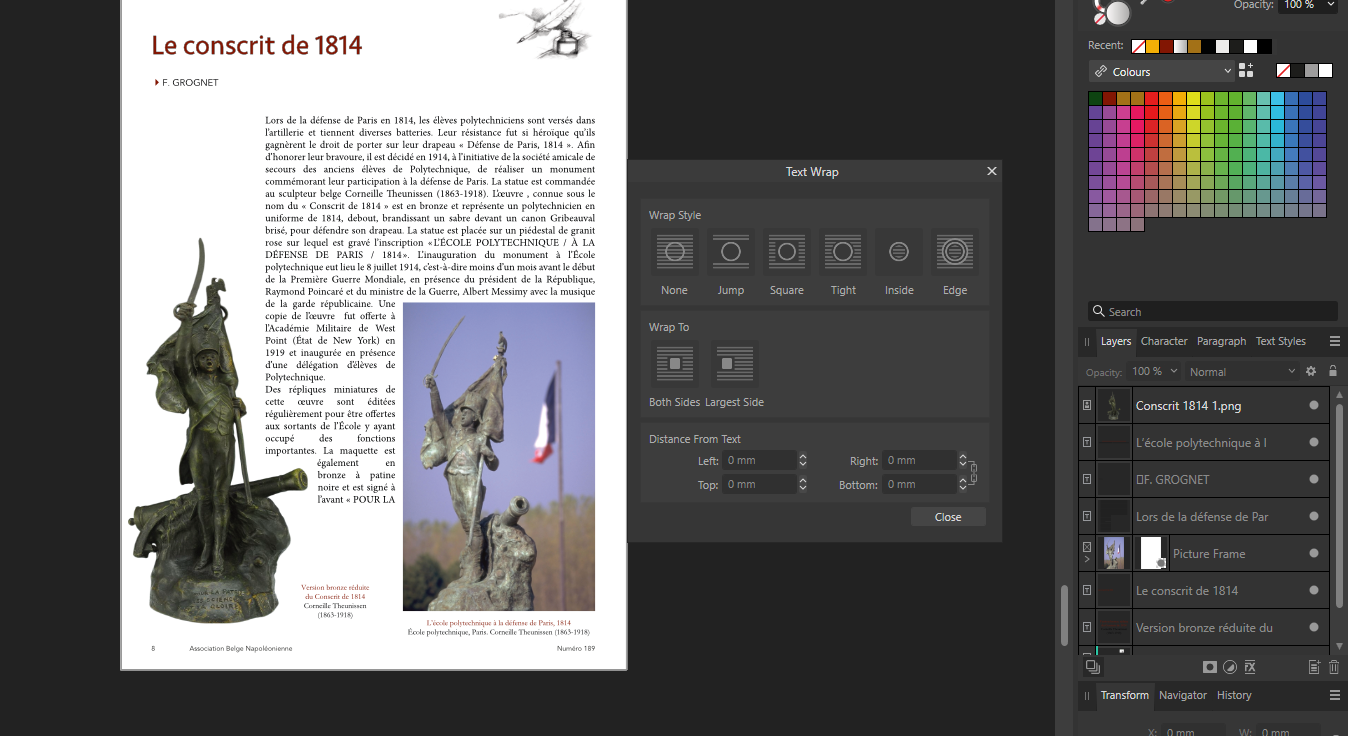
Task: Click the Add Layer icon
Action: [1314, 667]
